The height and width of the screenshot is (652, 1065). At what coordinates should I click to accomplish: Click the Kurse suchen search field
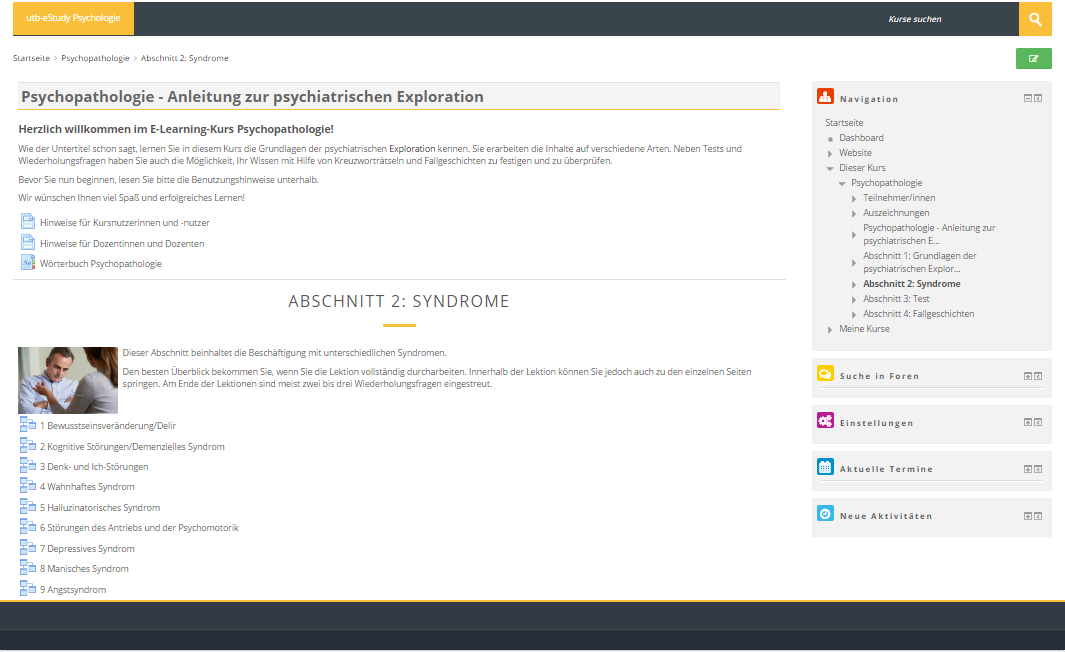click(951, 19)
